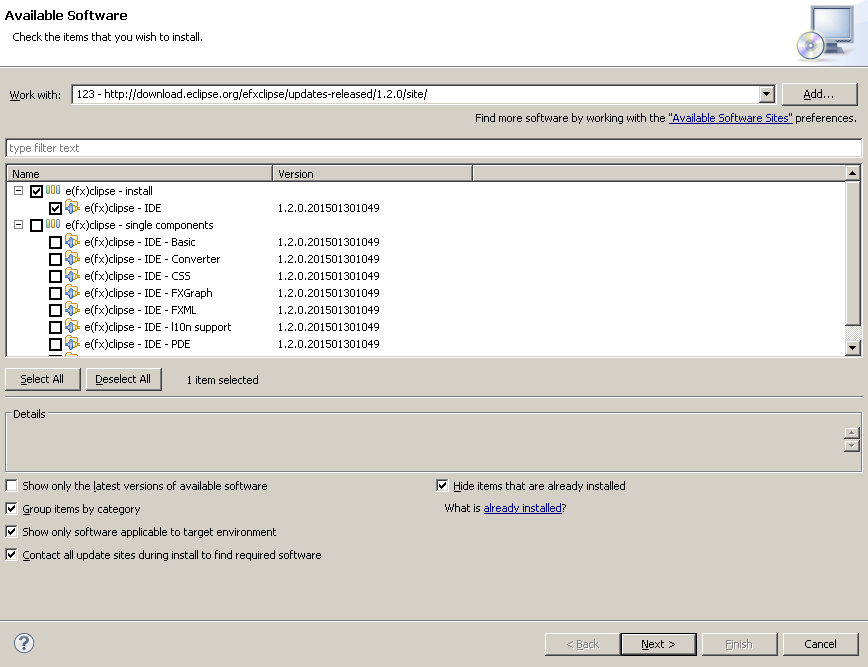
Task: Uncheck the e(fx)clipse - install category checkbox
Action: tap(37, 192)
